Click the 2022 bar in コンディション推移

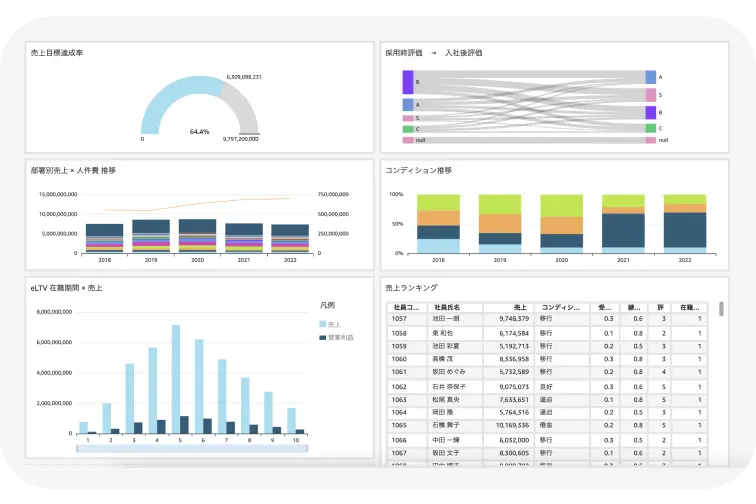click(x=685, y=224)
